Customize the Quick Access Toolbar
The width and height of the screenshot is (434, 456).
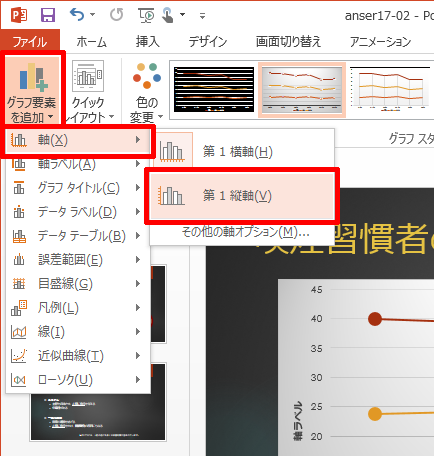202,15
